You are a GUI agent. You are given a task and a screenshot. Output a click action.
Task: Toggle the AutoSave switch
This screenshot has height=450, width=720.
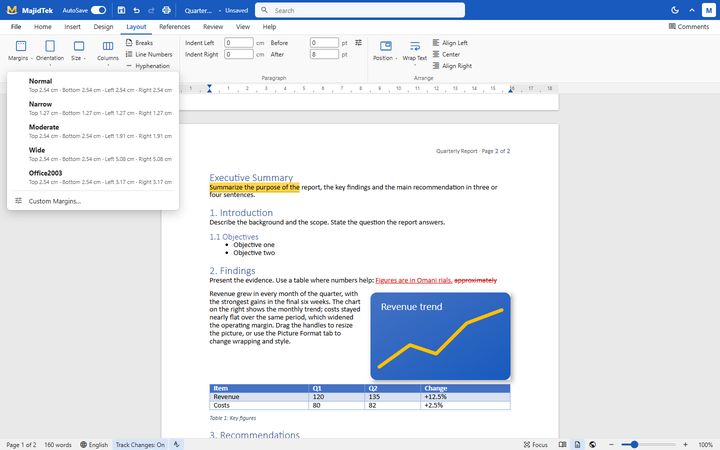[x=98, y=10]
